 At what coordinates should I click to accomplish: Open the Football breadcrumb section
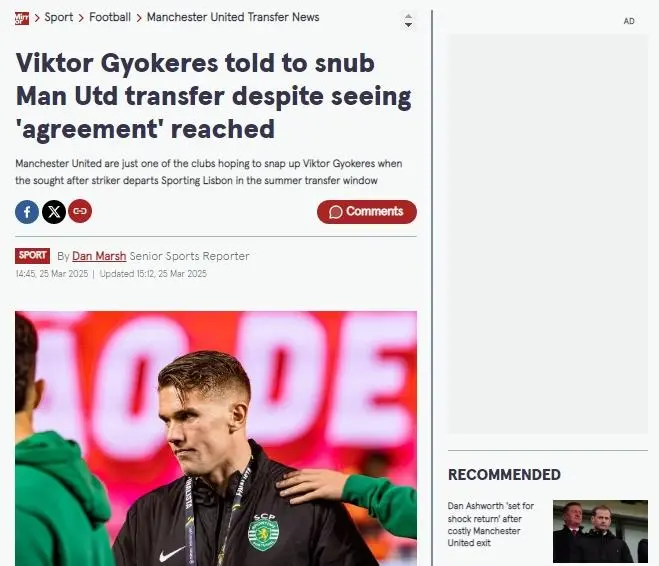[110, 17]
